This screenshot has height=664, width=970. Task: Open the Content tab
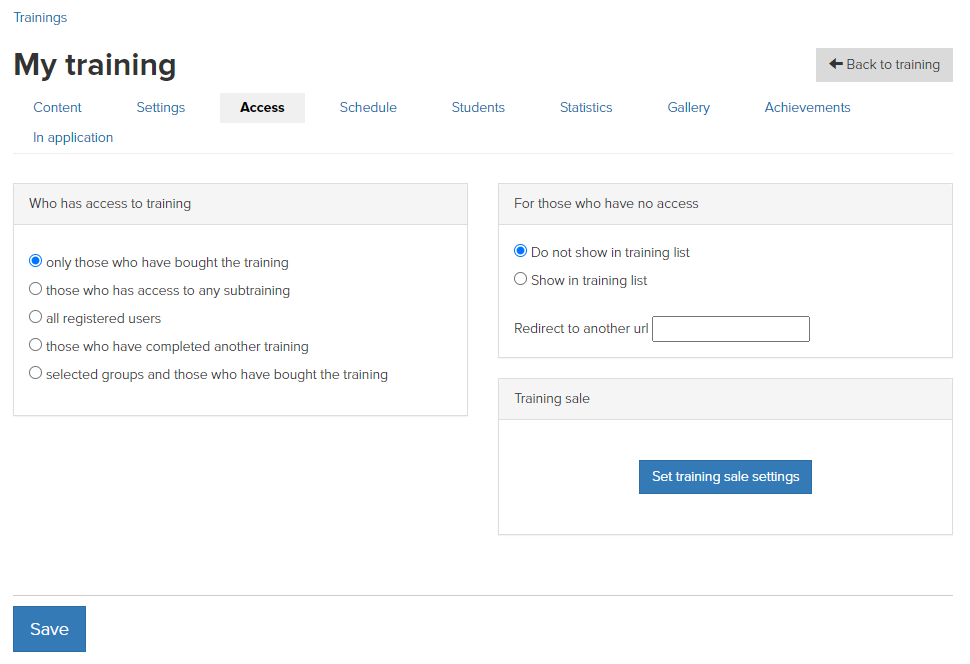click(57, 108)
